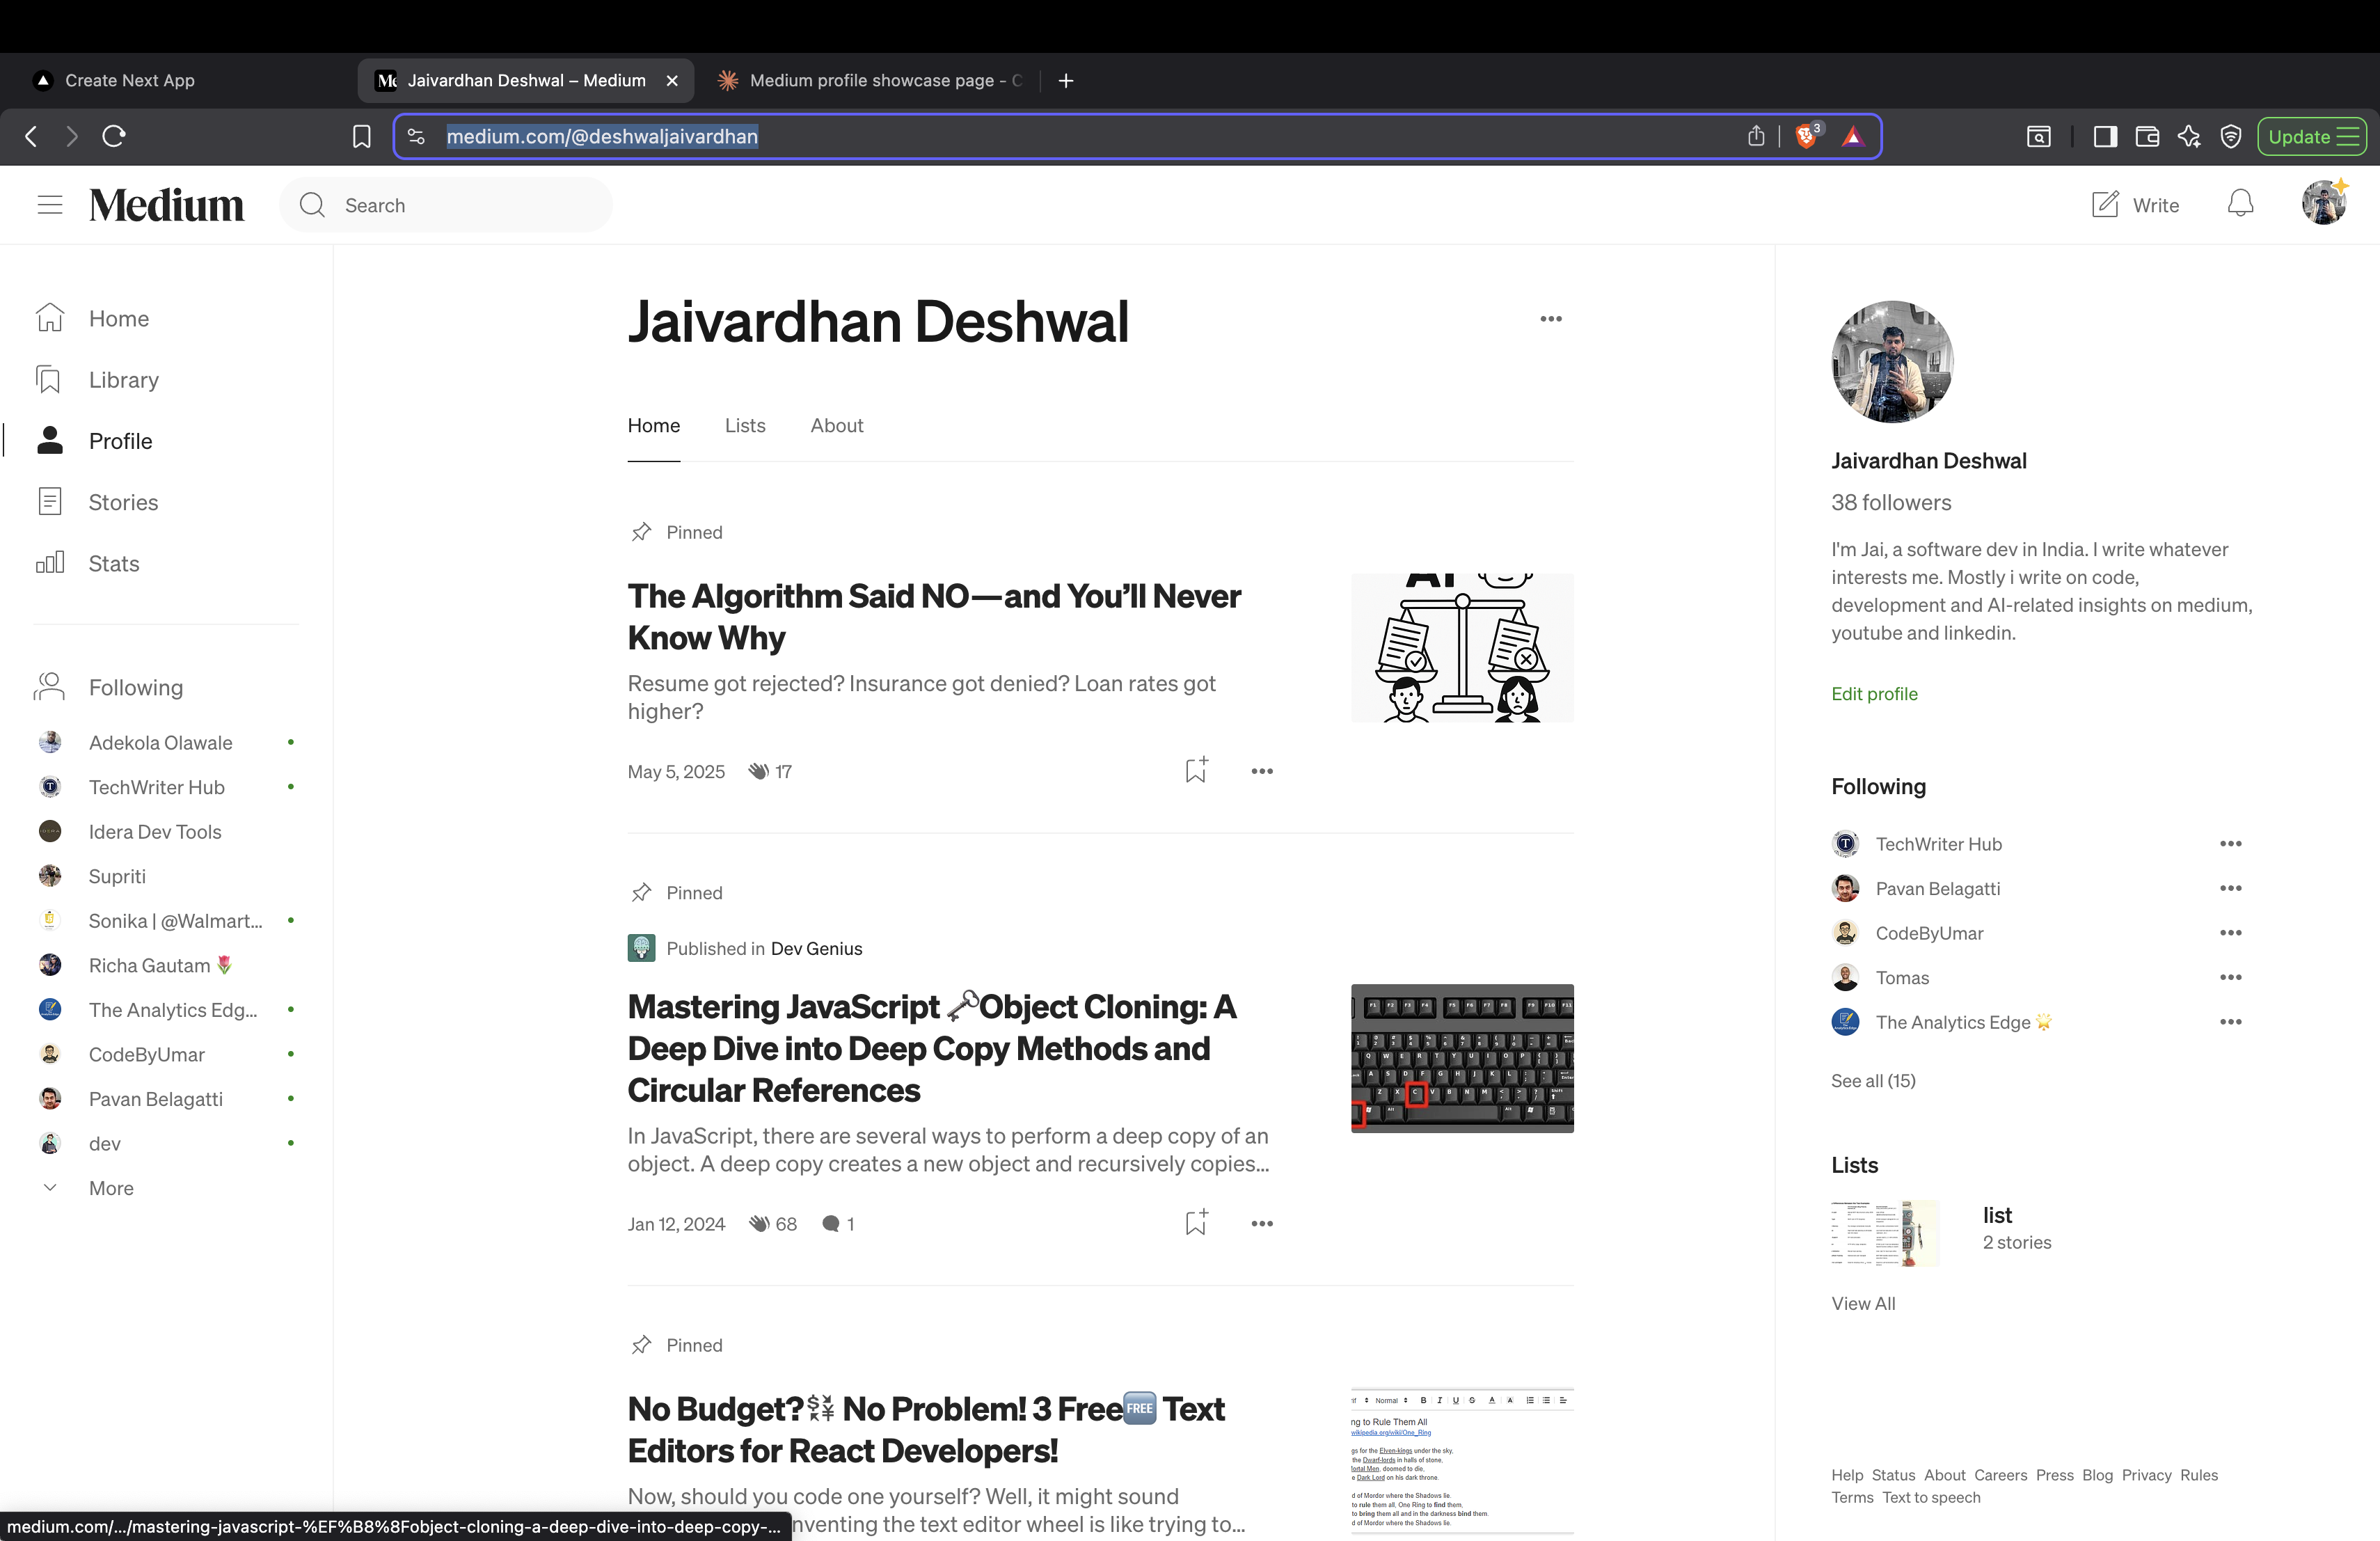Viewport: 2380px width, 1541px height.
Task: Click See all (15) under Following
Action: (x=1873, y=1080)
